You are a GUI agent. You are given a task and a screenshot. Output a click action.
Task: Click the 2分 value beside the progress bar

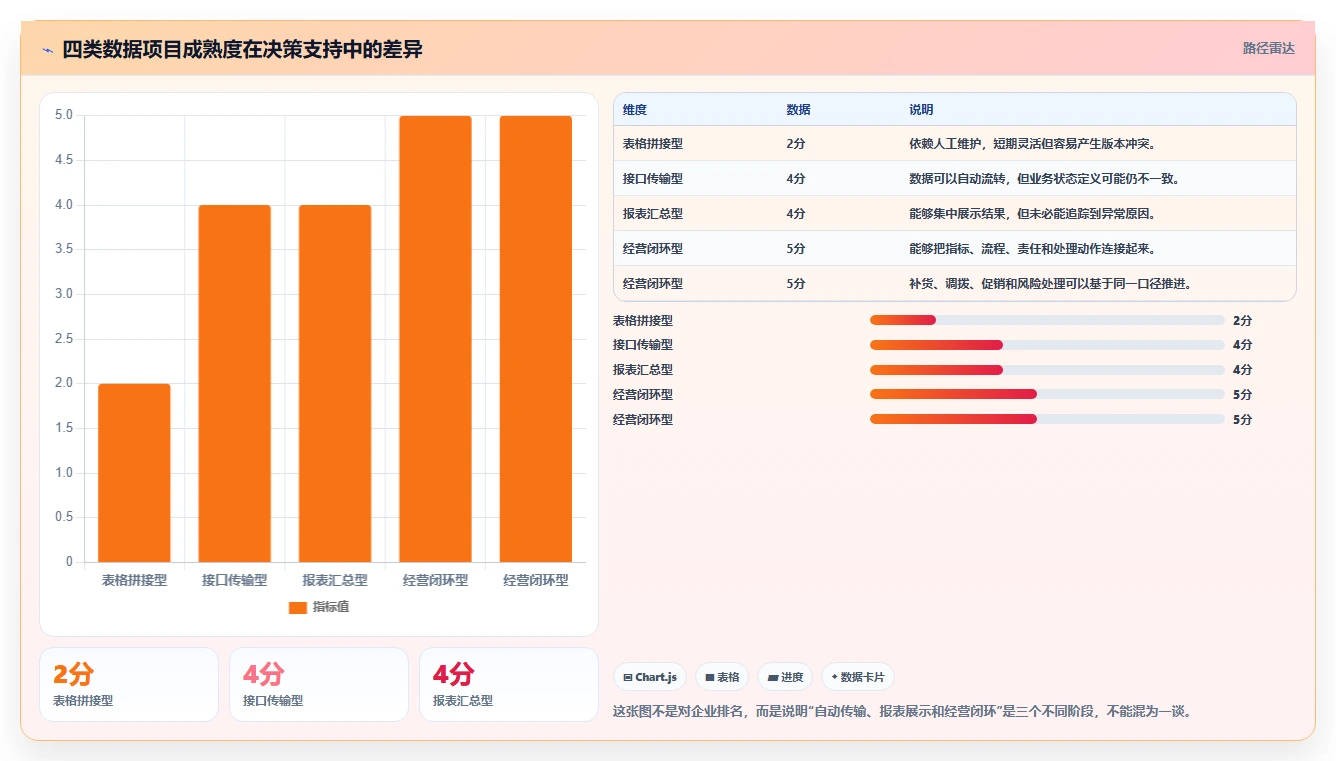click(x=1242, y=321)
